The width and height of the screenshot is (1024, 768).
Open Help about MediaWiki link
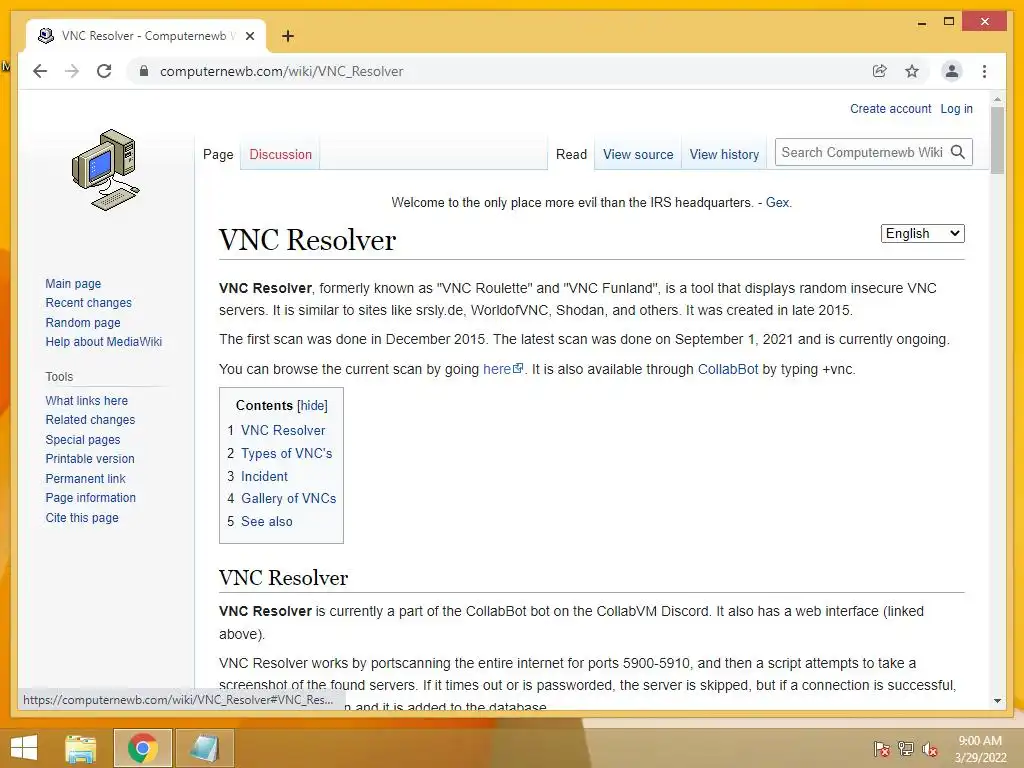[103, 342]
